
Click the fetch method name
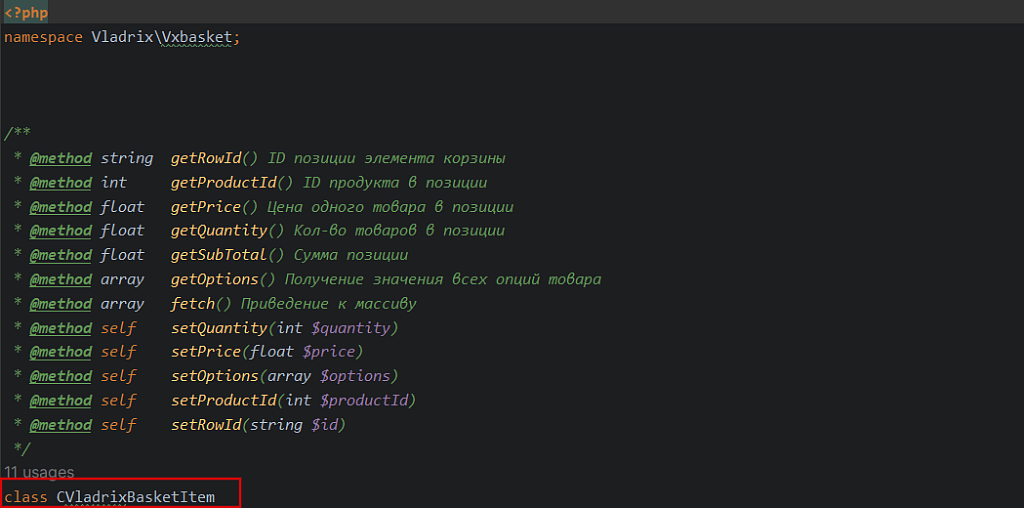click(x=193, y=303)
